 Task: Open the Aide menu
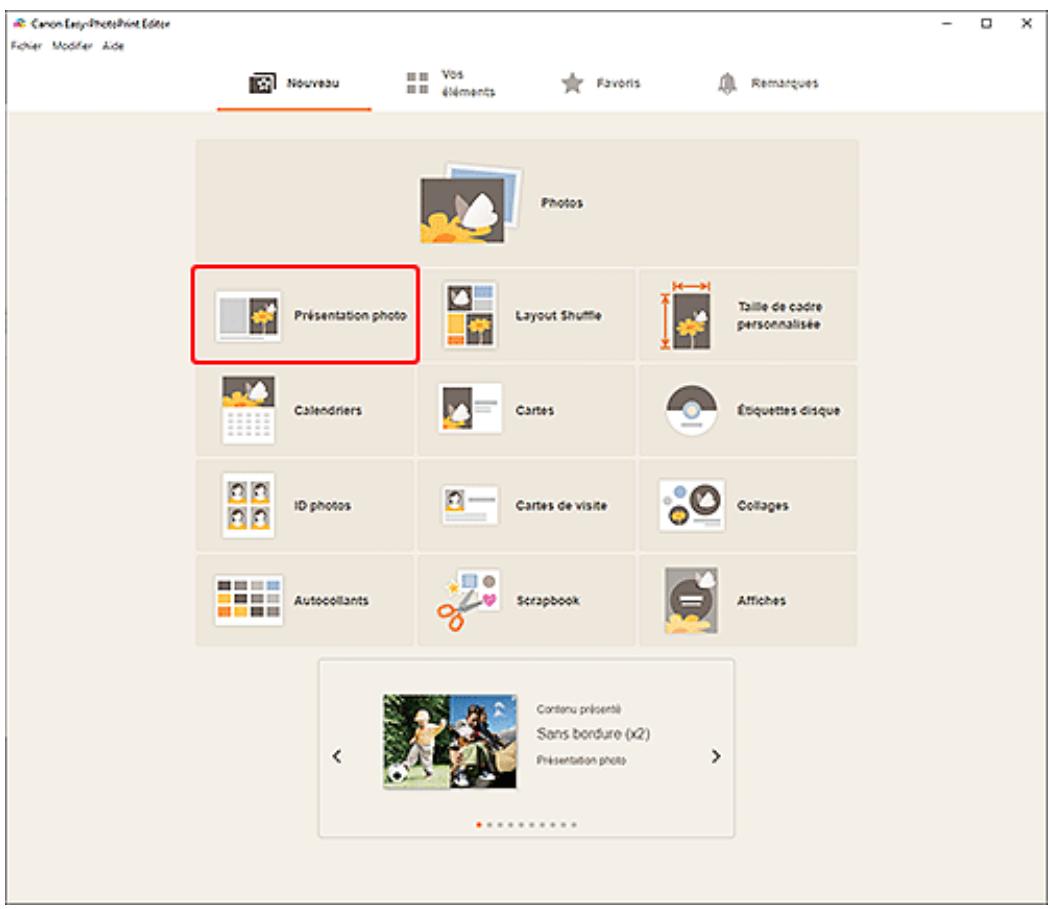tap(113, 46)
